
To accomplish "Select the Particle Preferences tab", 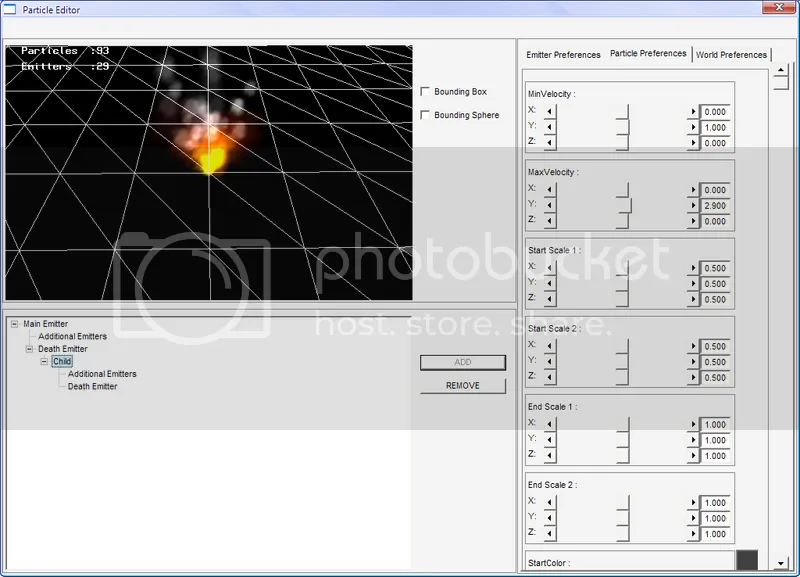I will coord(648,53).
